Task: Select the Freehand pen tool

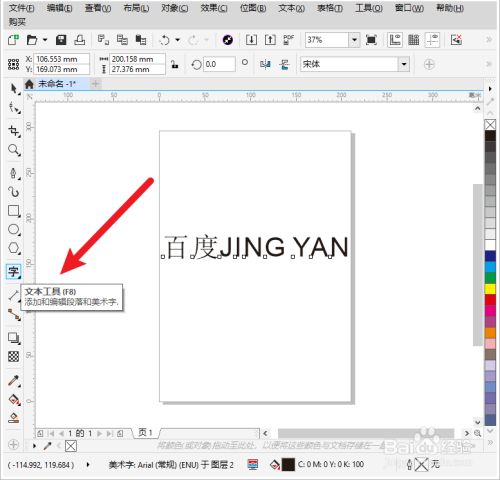Action: (x=14, y=173)
